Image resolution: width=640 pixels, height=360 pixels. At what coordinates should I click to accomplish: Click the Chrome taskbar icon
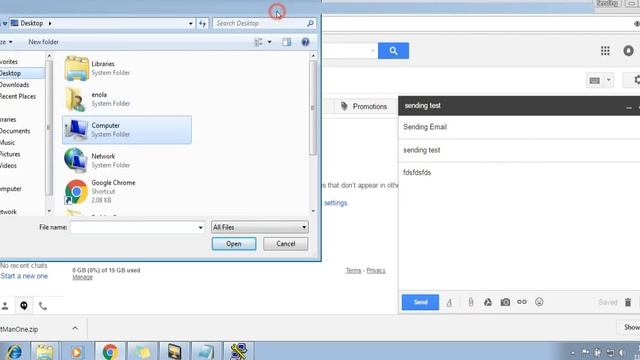(x=110, y=352)
